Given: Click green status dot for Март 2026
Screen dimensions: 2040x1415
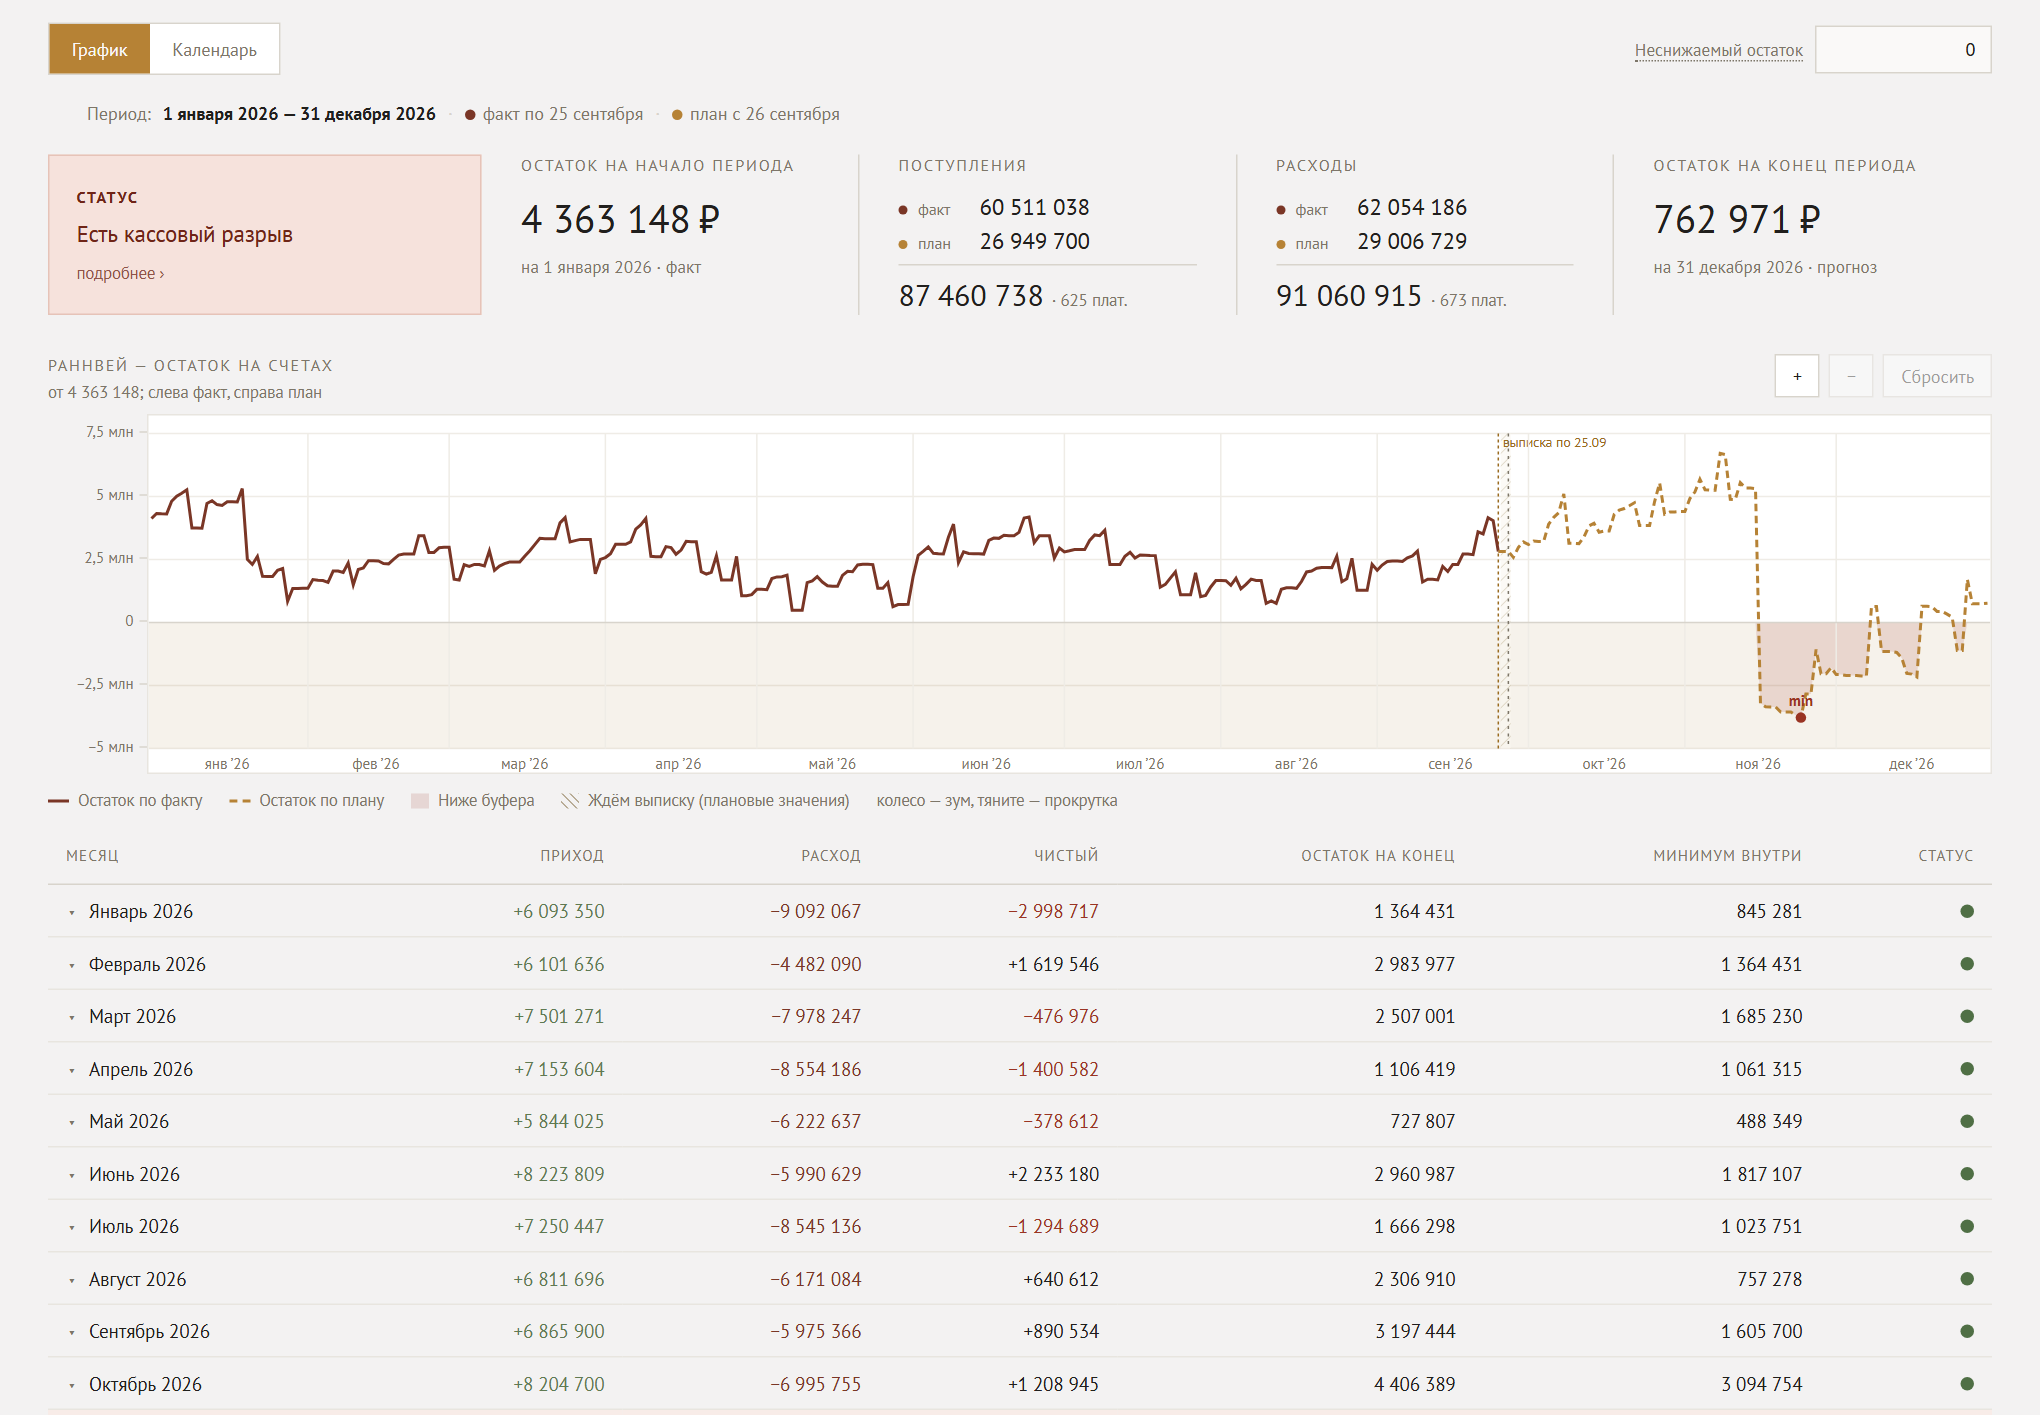Looking at the screenshot, I should click(x=1967, y=1016).
